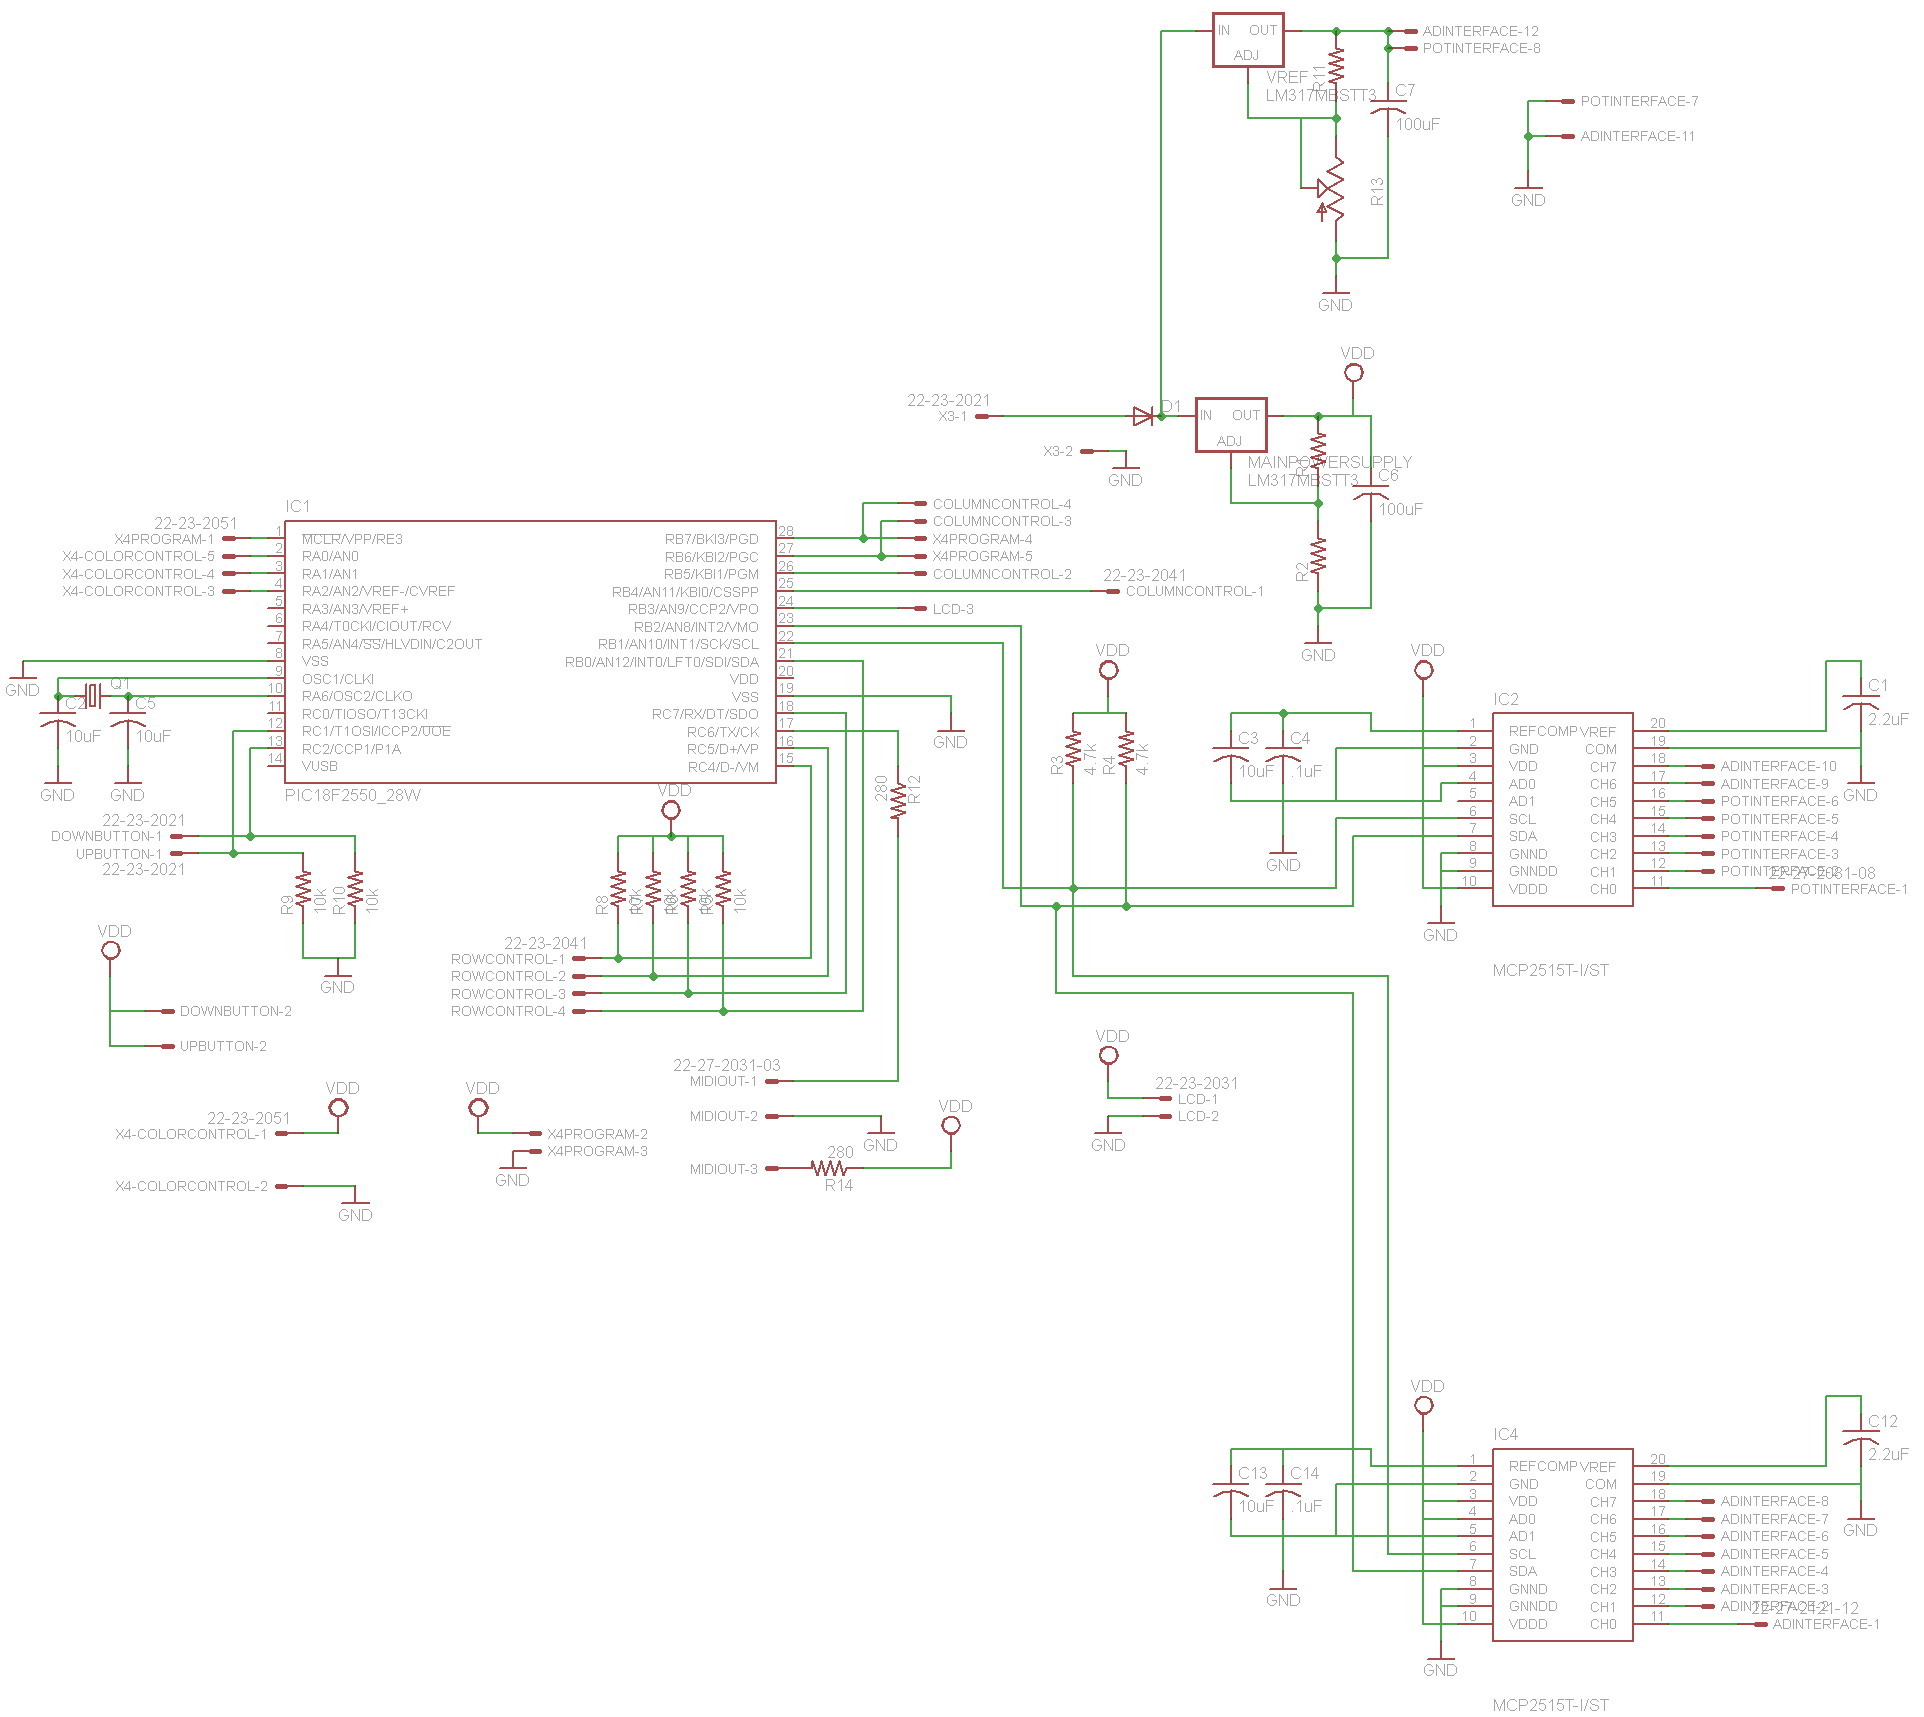Click the X4PROGRAM-4 label
This screenshot has width=1924, height=1717.
click(x=982, y=539)
